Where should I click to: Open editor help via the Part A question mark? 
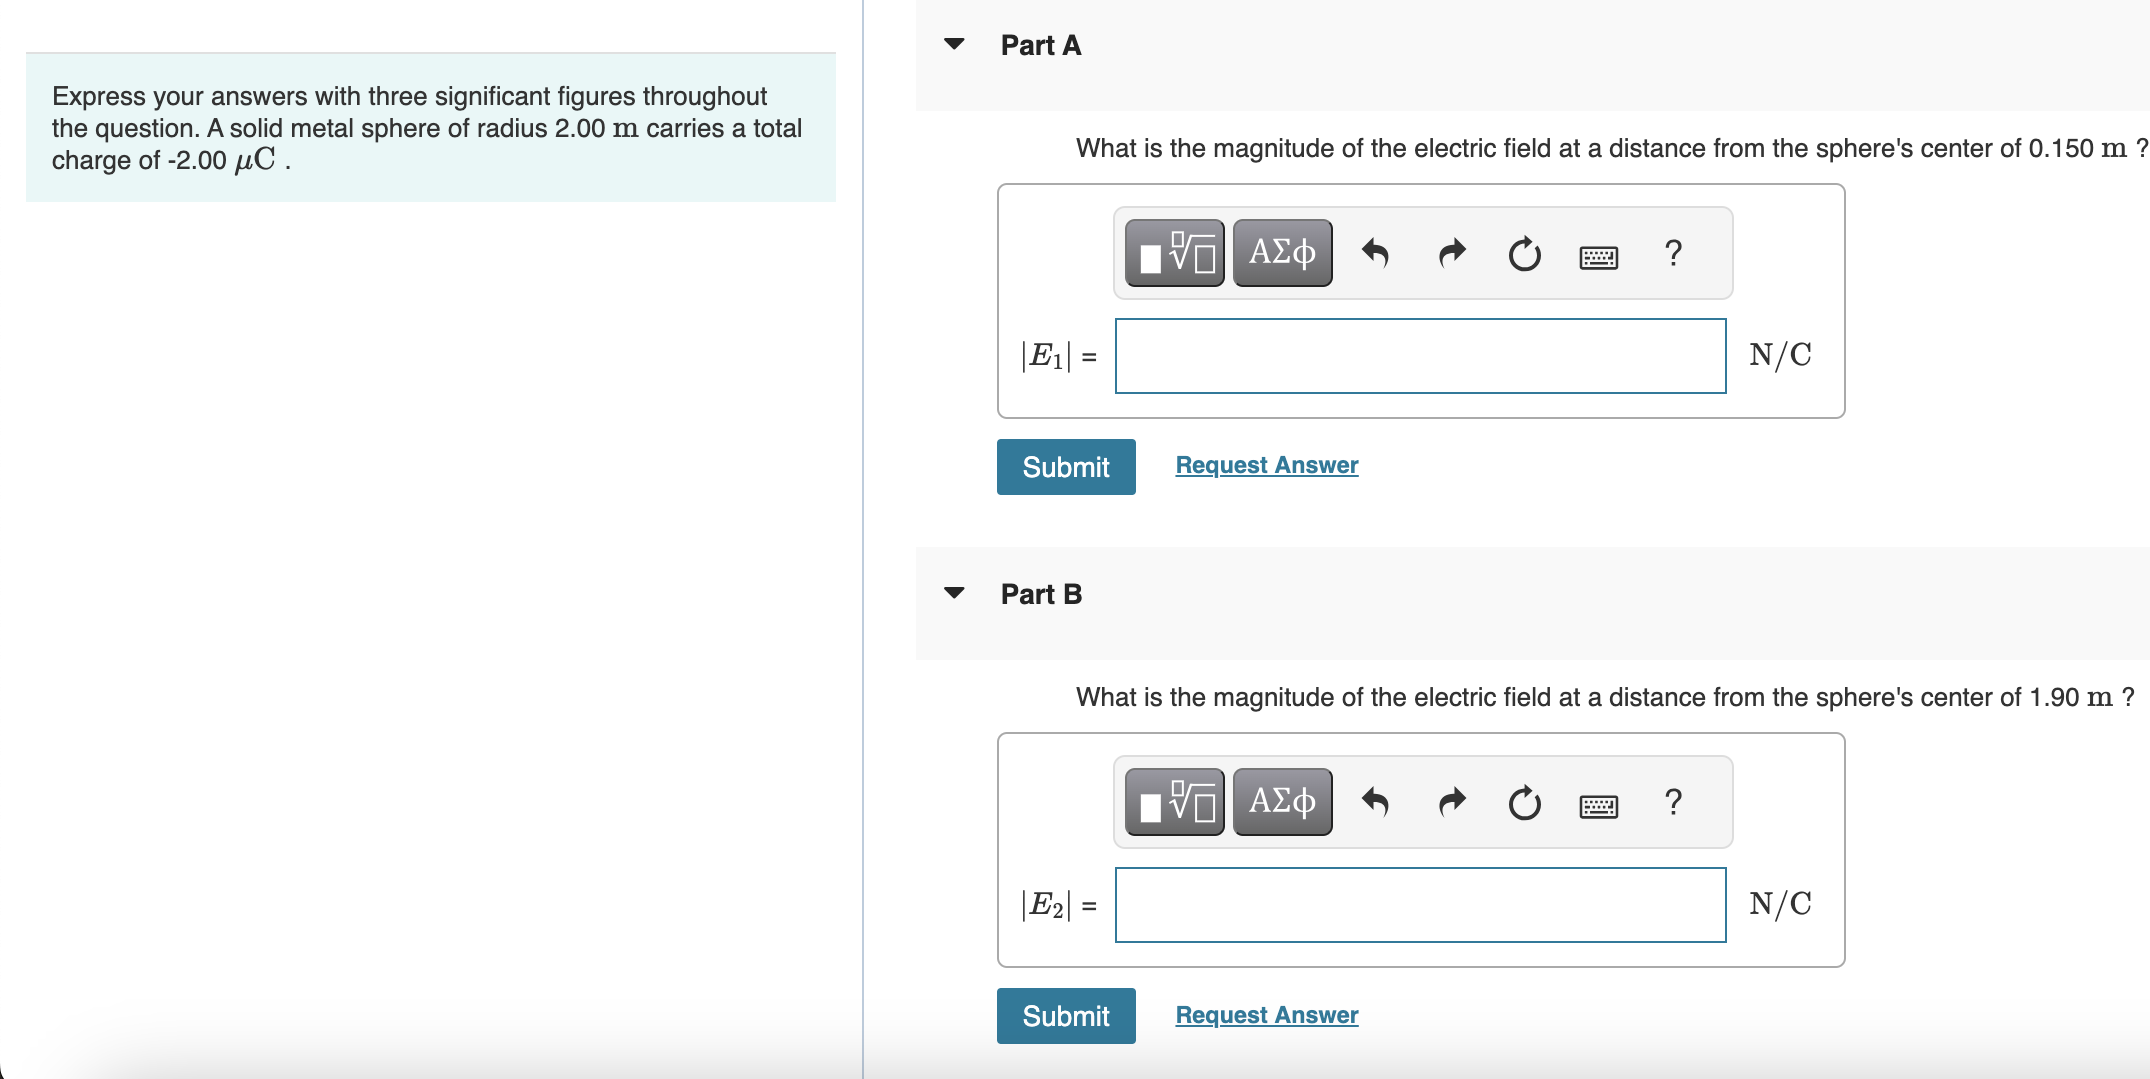pyautogui.click(x=1672, y=253)
